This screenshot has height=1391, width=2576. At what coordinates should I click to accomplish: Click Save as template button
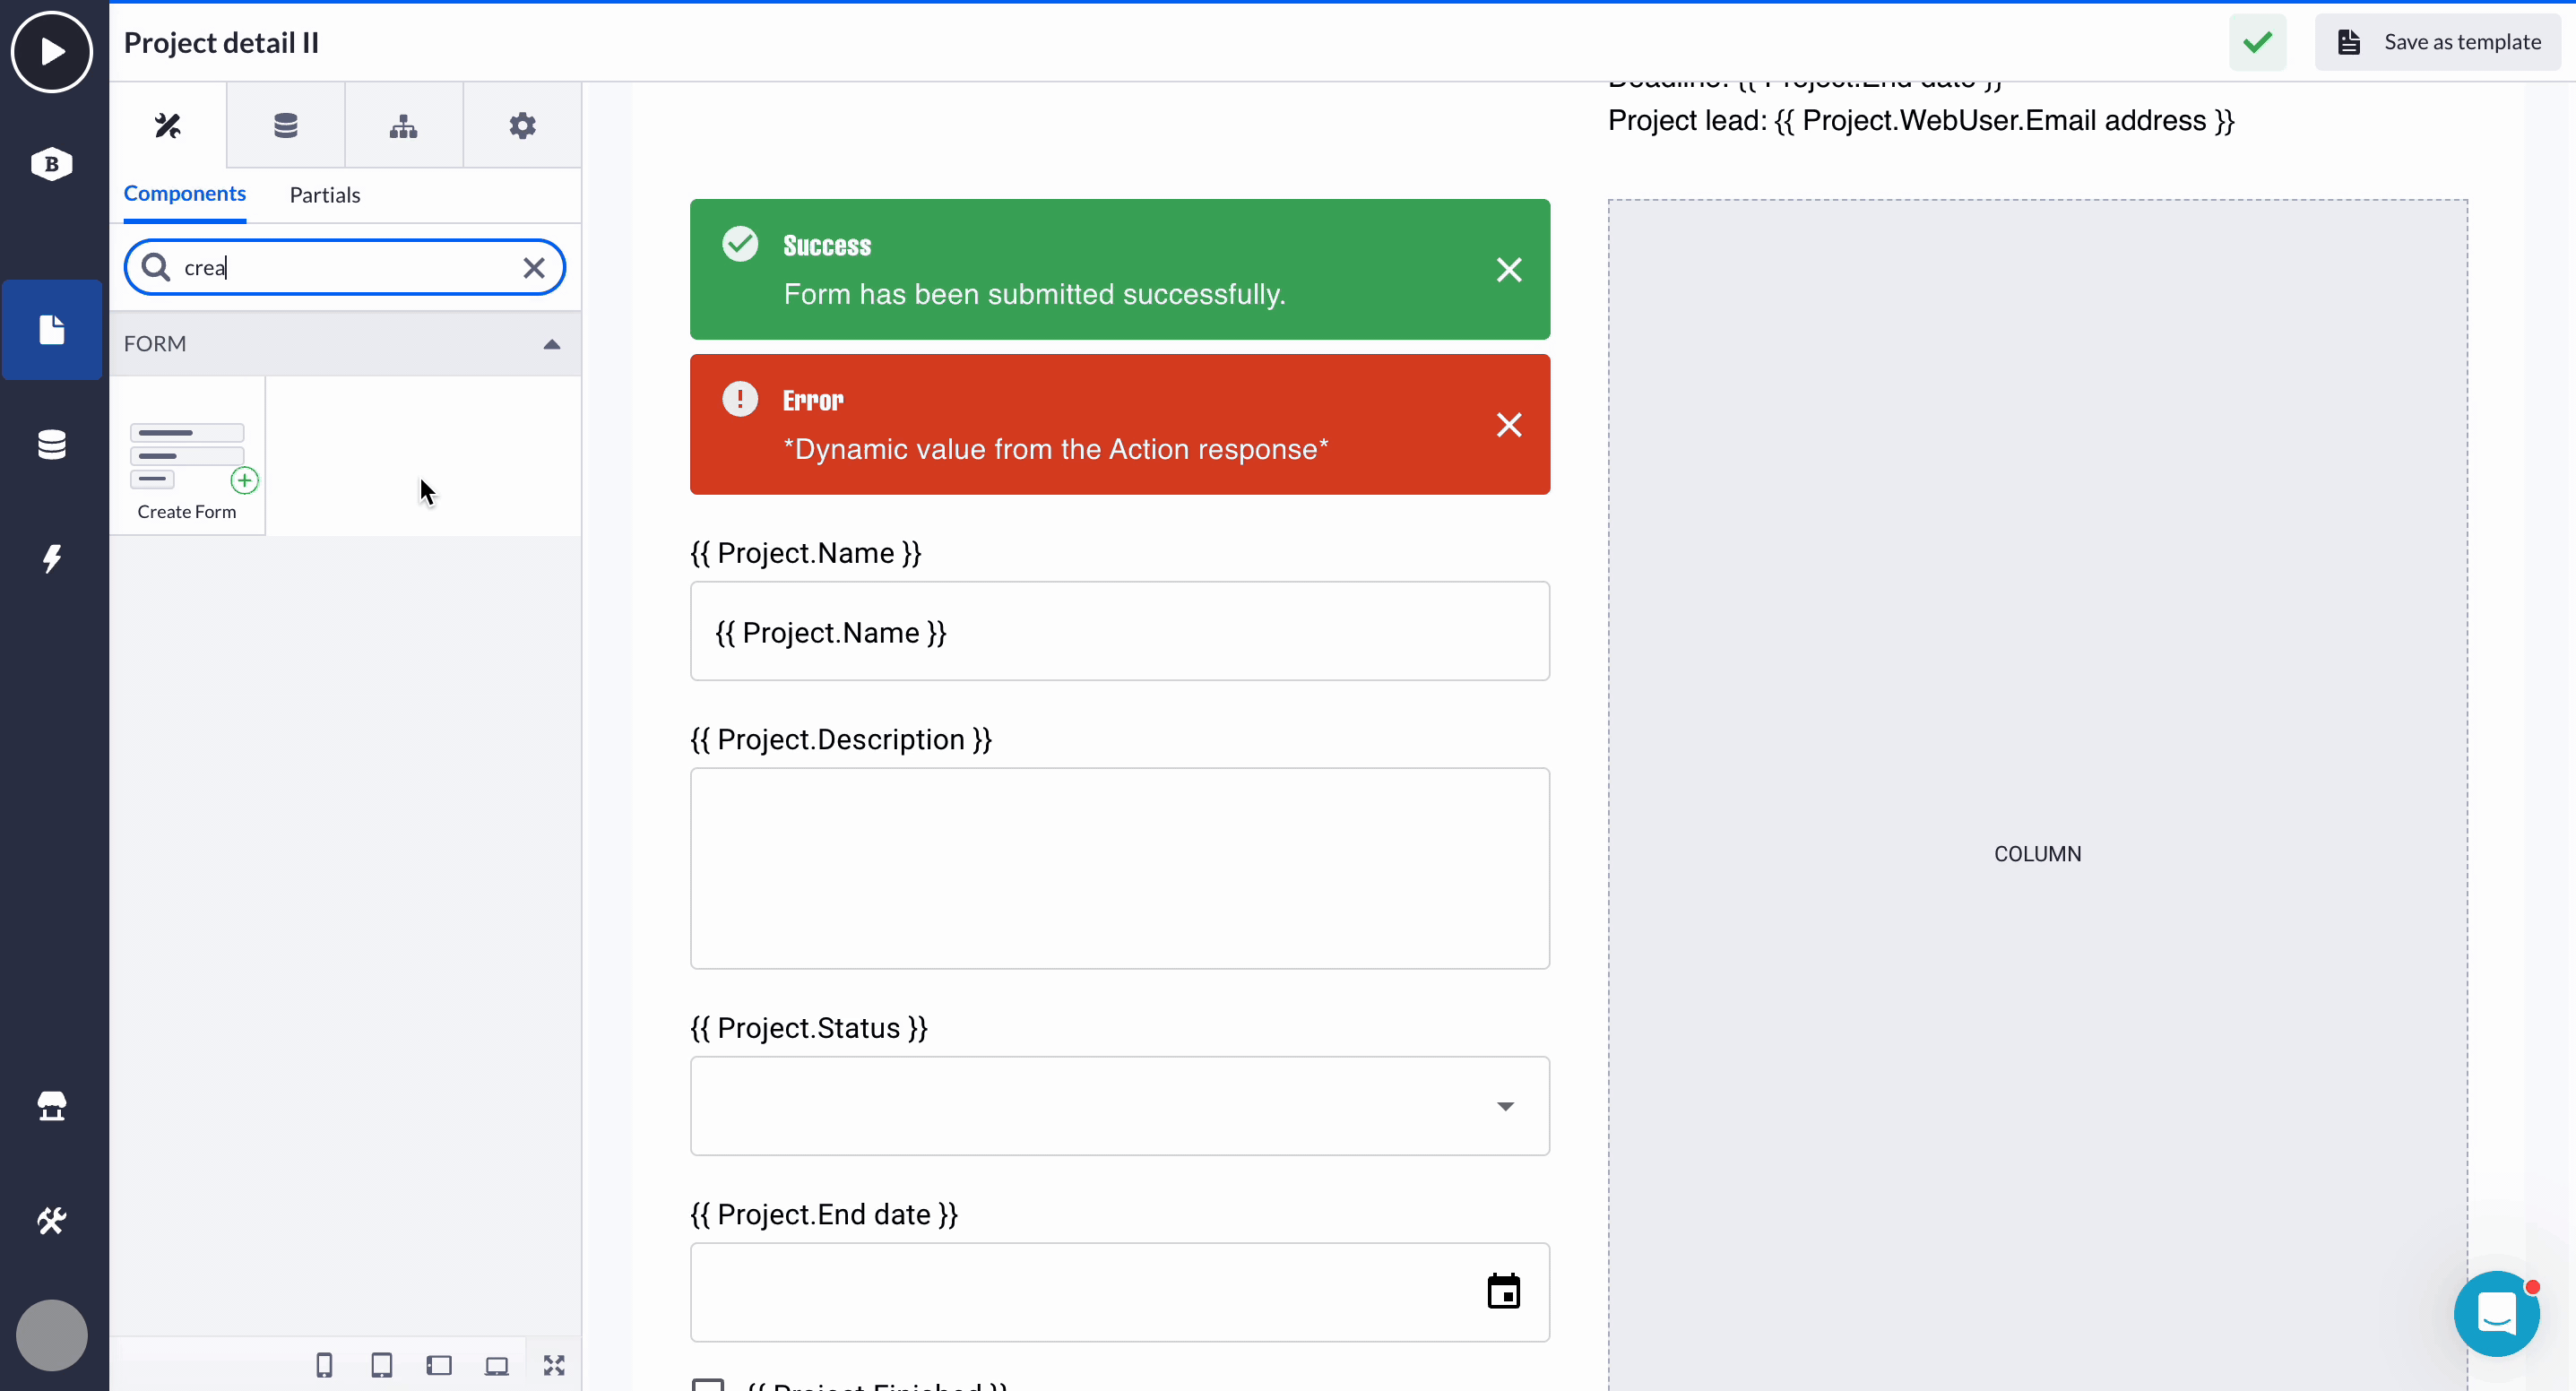2439,42
